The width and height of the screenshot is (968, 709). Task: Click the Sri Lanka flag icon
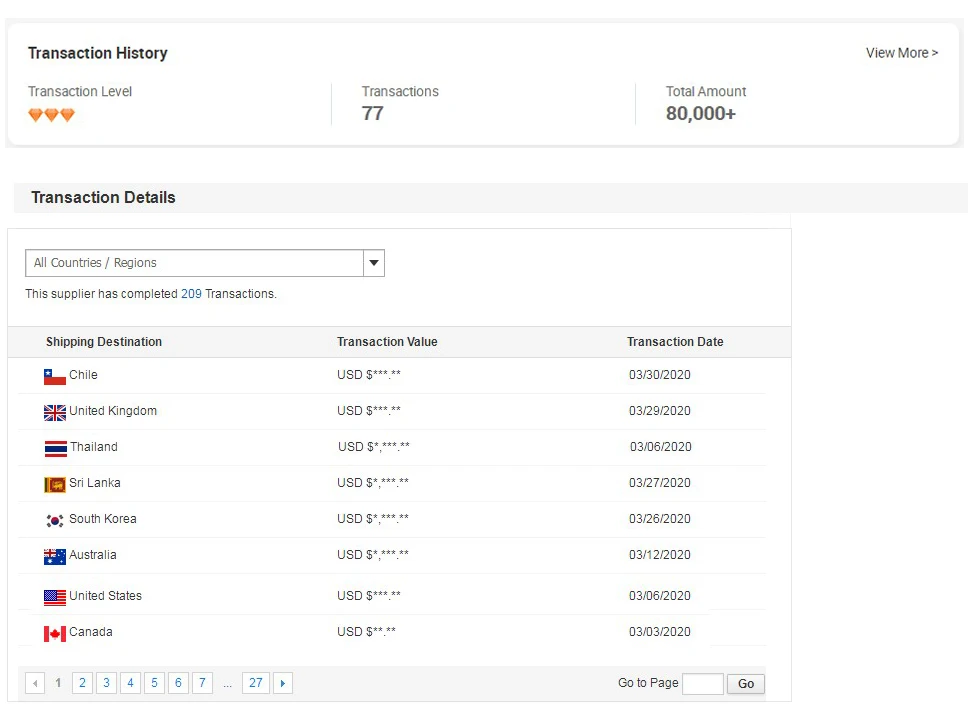coord(55,484)
